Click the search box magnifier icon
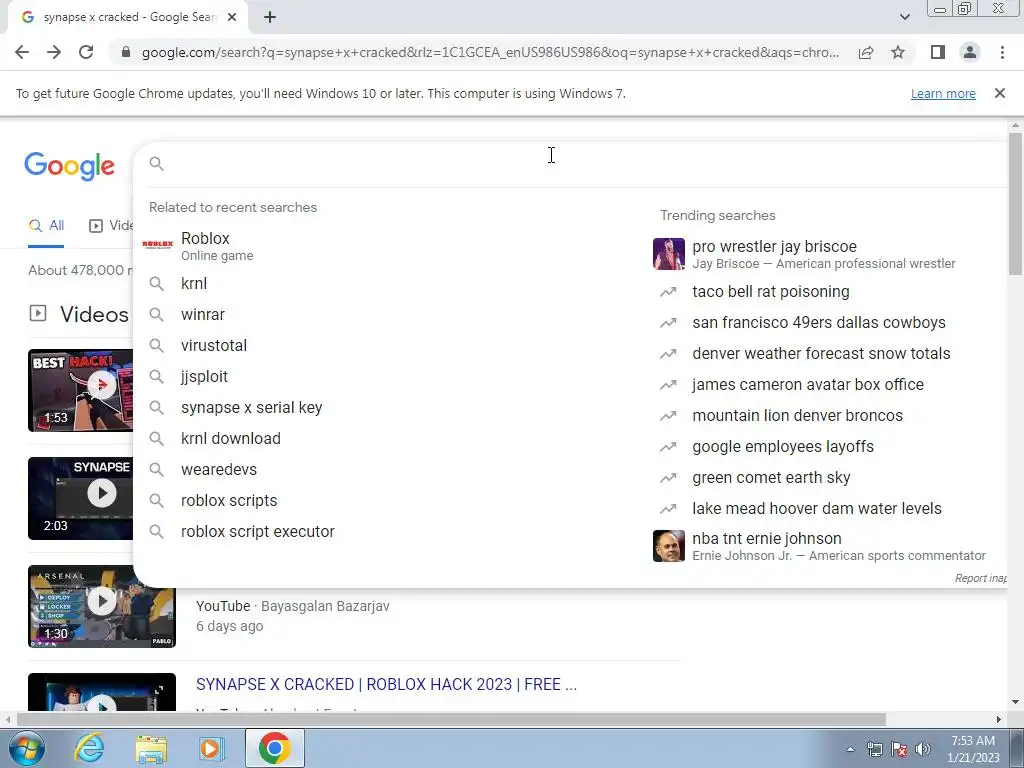The width and height of the screenshot is (1024, 768). tap(156, 163)
